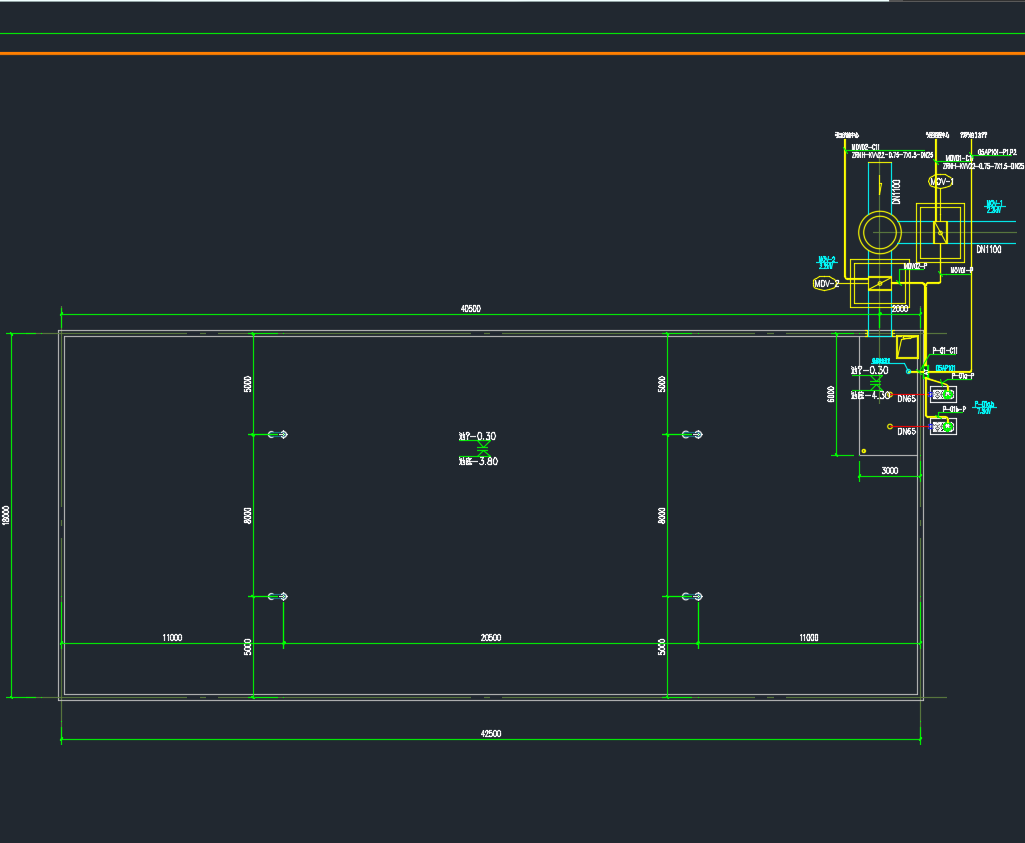Select the -3.80 elevation text in tank center

coord(479,461)
